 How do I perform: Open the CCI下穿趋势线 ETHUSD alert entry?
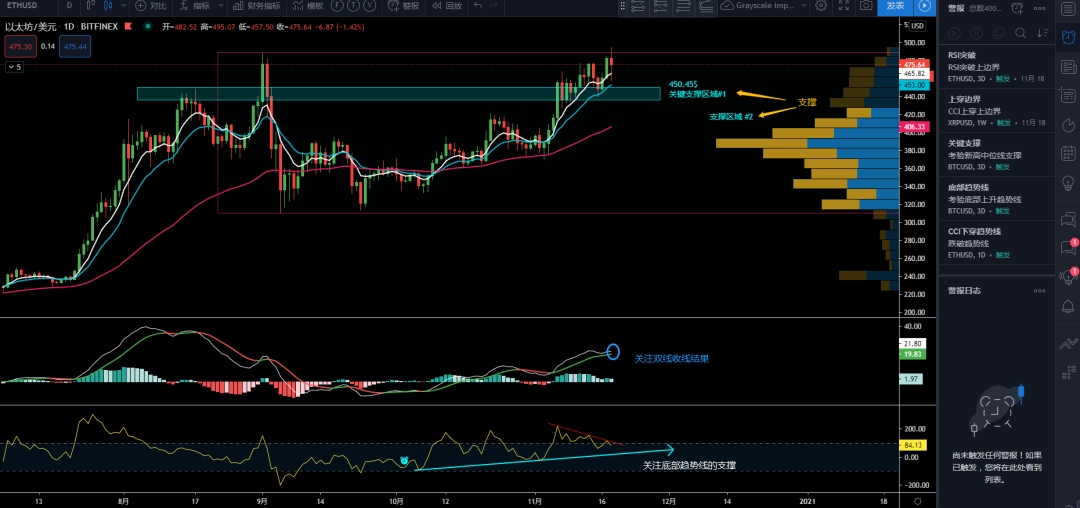tap(996, 243)
